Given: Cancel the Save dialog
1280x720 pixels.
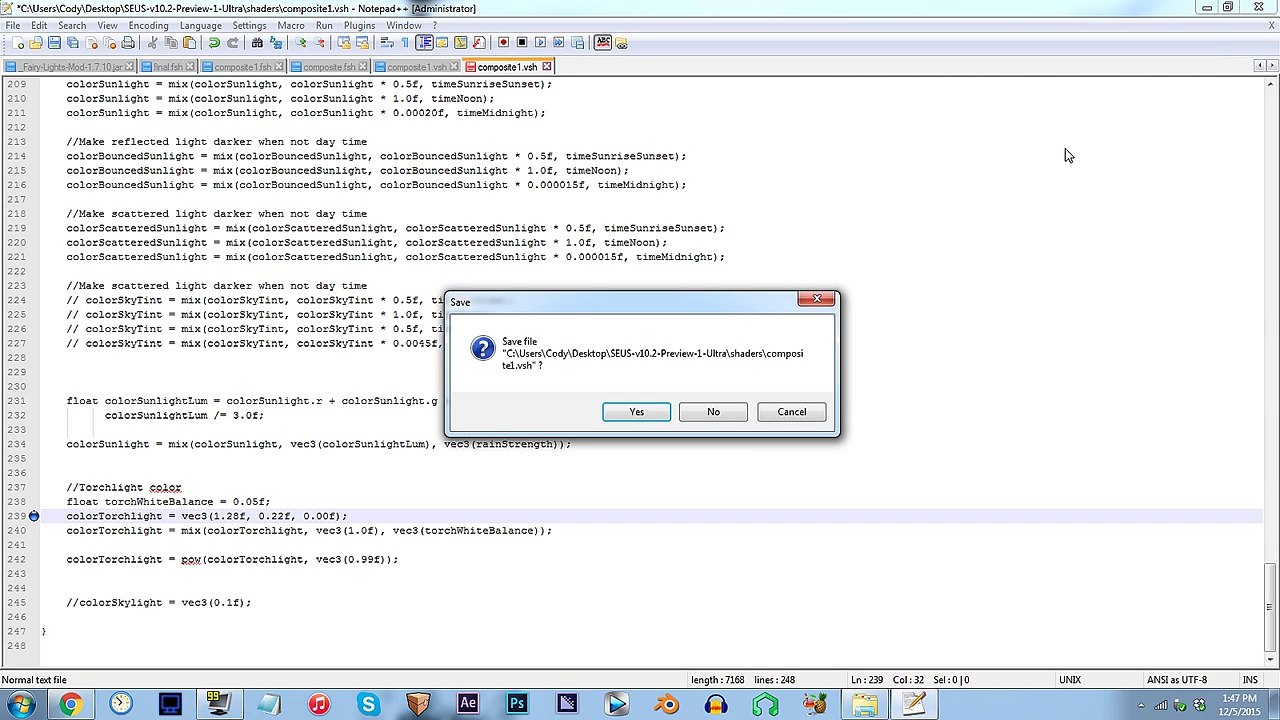Looking at the screenshot, I should (791, 412).
